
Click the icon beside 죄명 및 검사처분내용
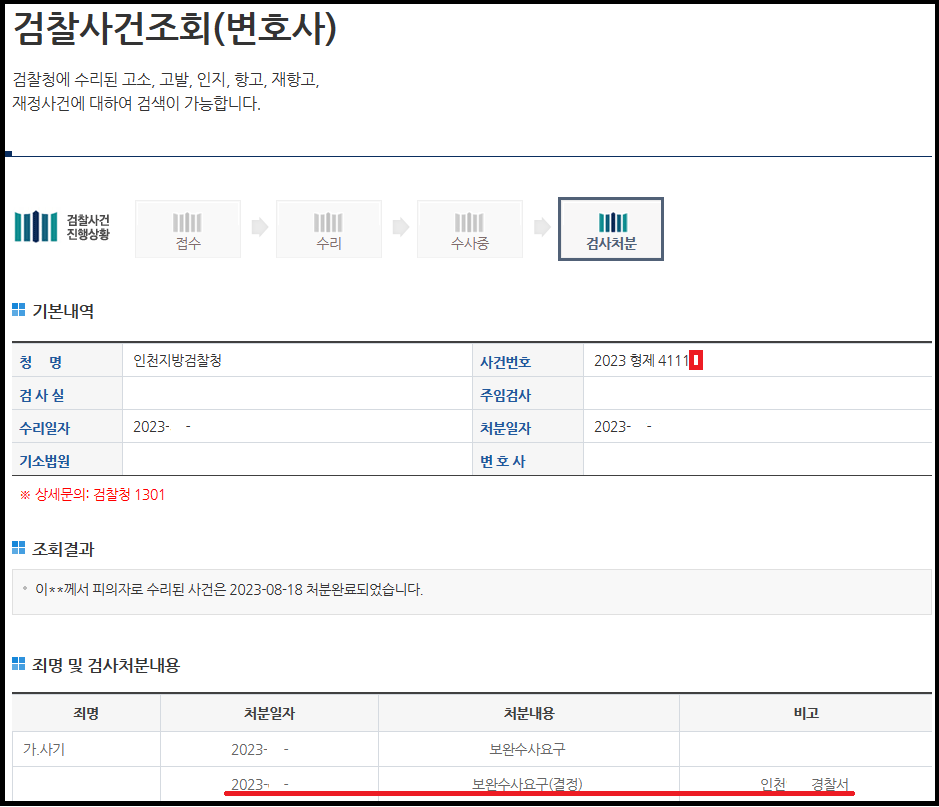[x=18, y=664]
